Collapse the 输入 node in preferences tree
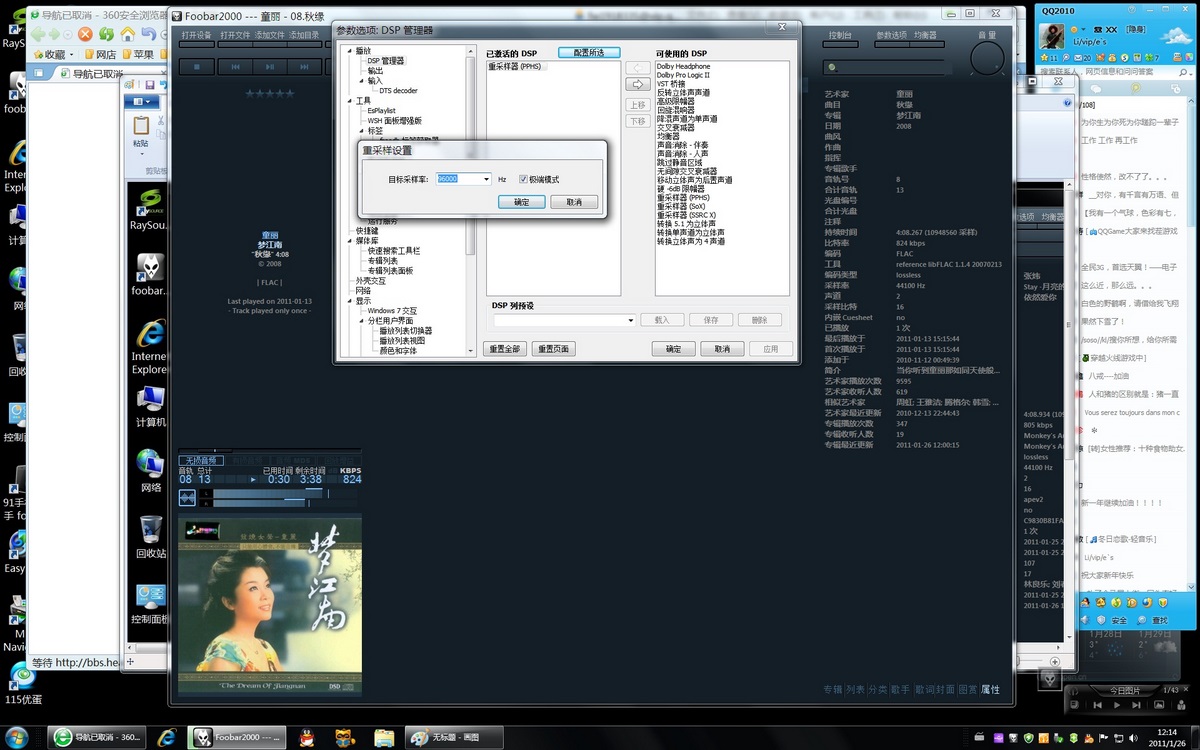 [362, 81]
